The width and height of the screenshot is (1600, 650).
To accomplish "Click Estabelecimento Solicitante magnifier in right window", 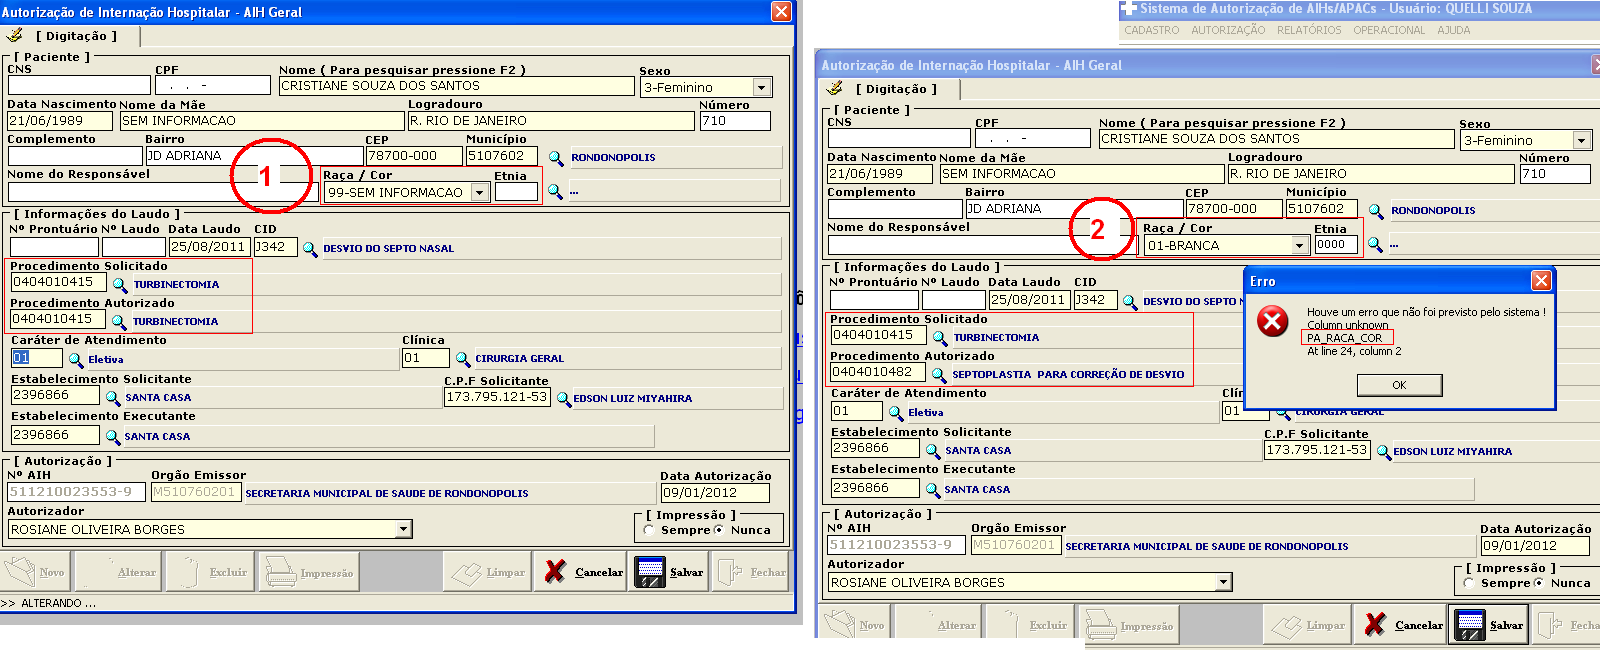I will pyautogui.click(x=933, y=451).
